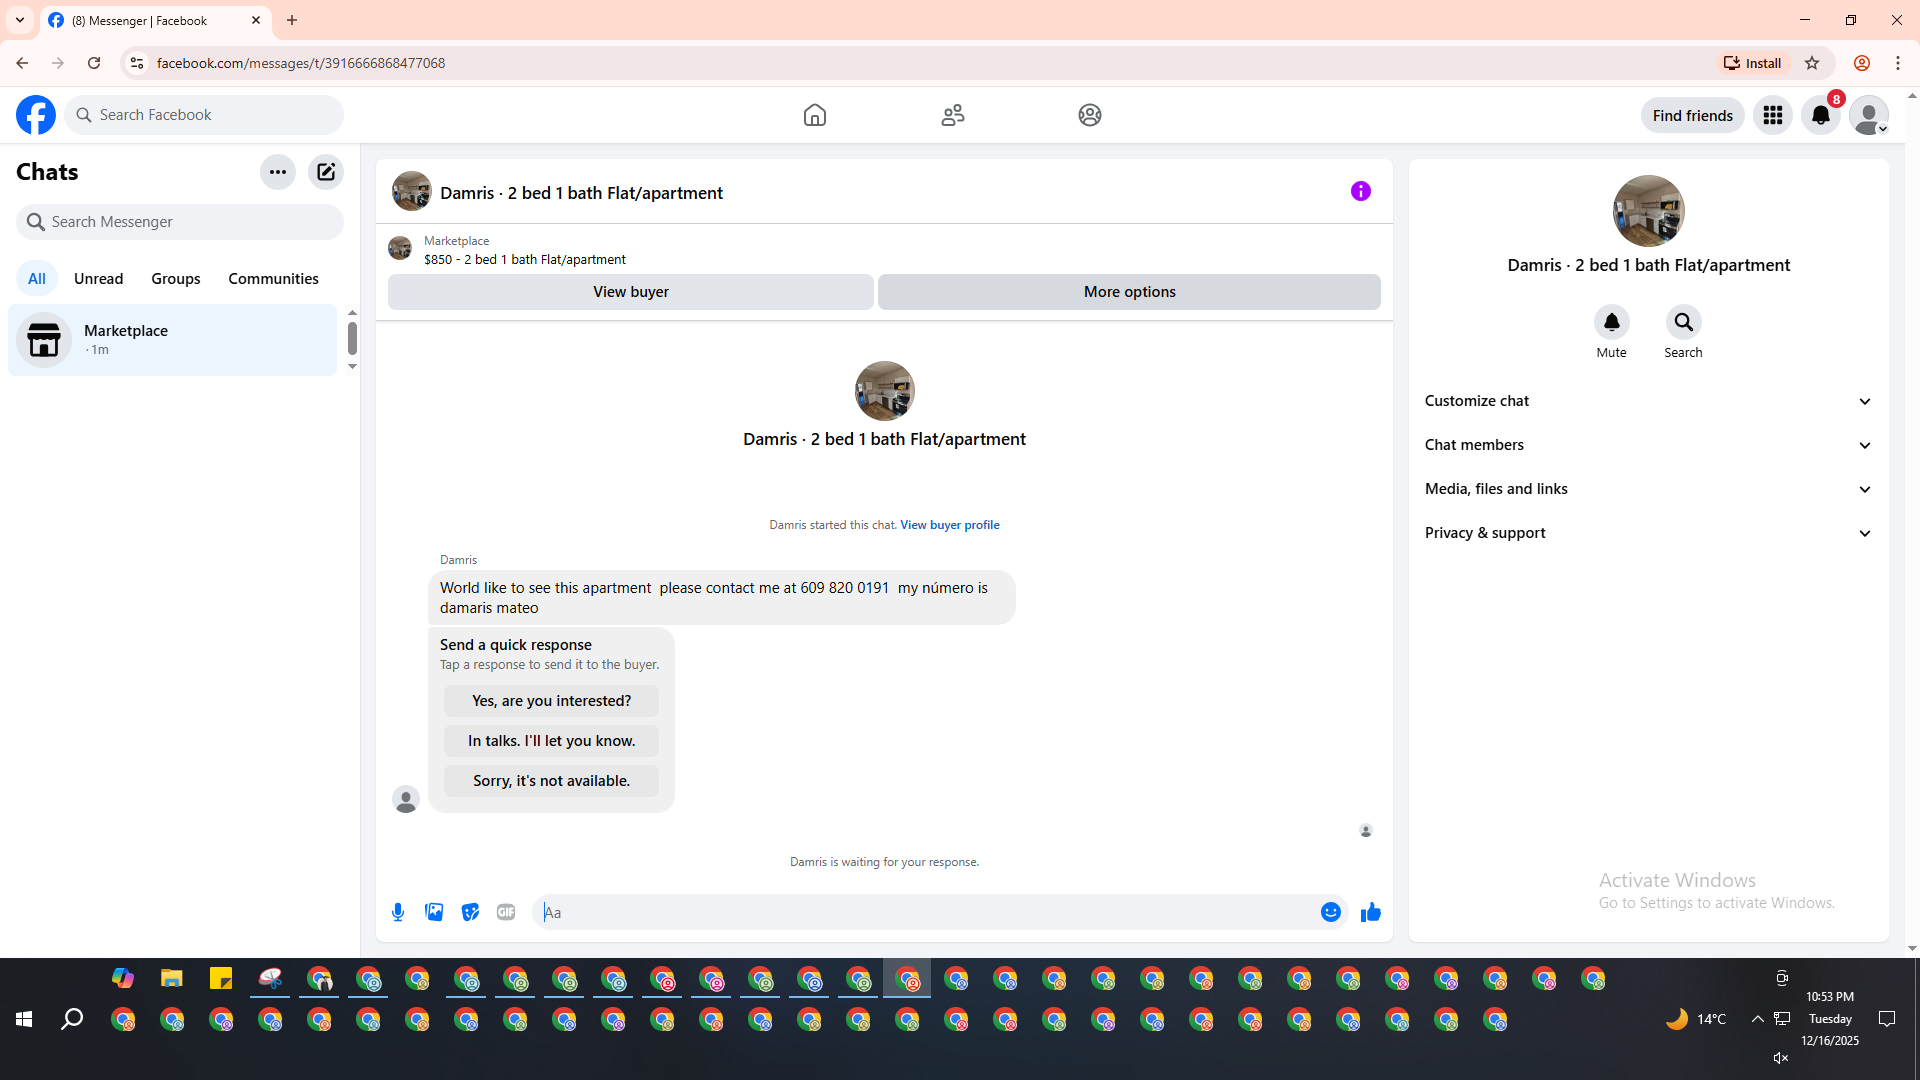
Task: Switch to the Unread tab
Action: [99, 279]
